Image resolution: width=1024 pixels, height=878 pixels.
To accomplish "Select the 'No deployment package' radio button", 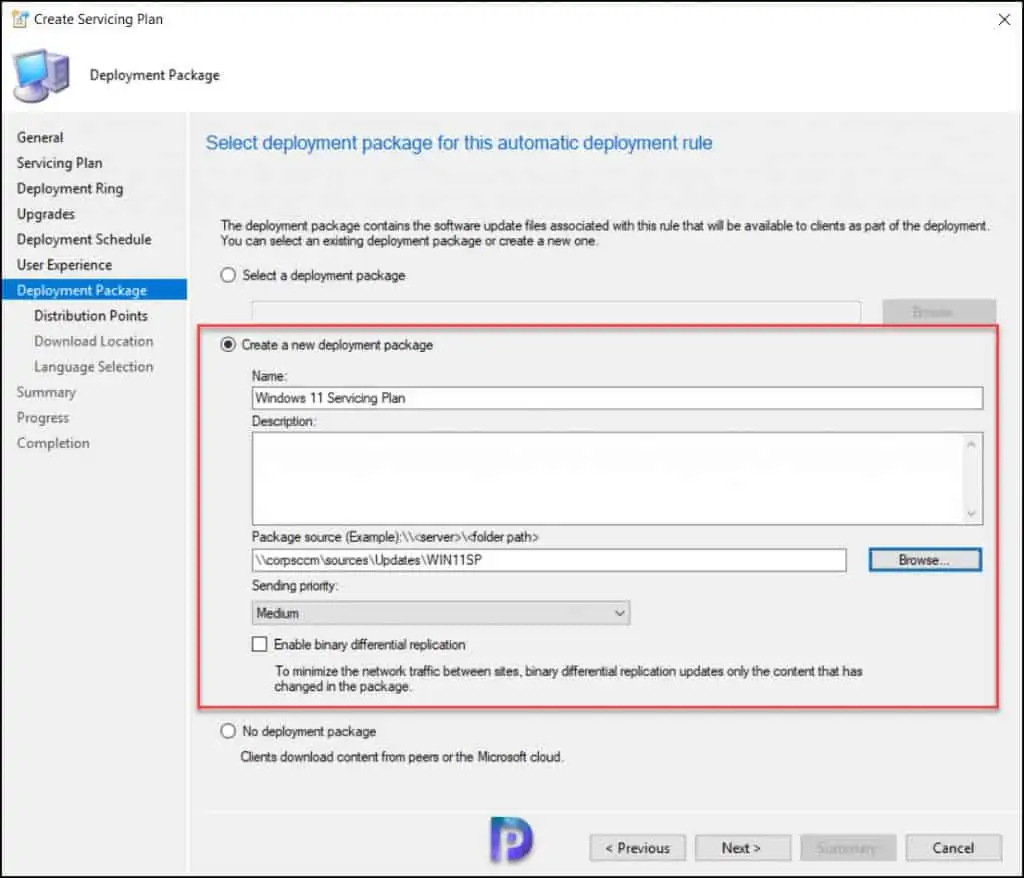I will pos(228,731).
